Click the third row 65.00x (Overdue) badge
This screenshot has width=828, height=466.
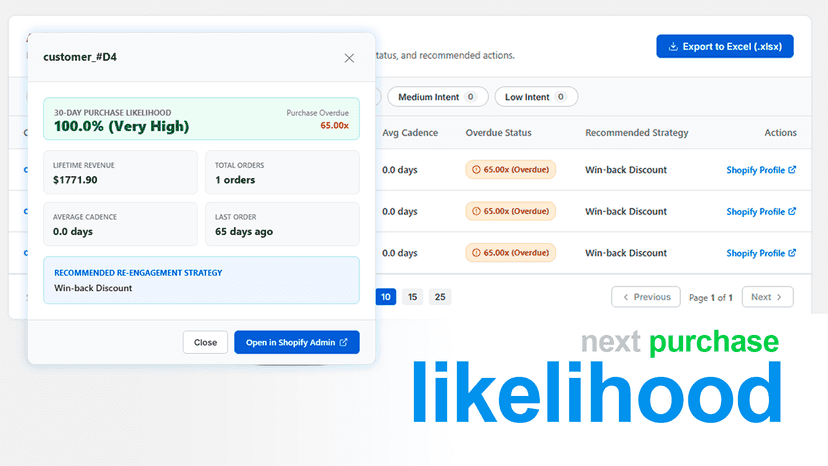pos(510,253)
